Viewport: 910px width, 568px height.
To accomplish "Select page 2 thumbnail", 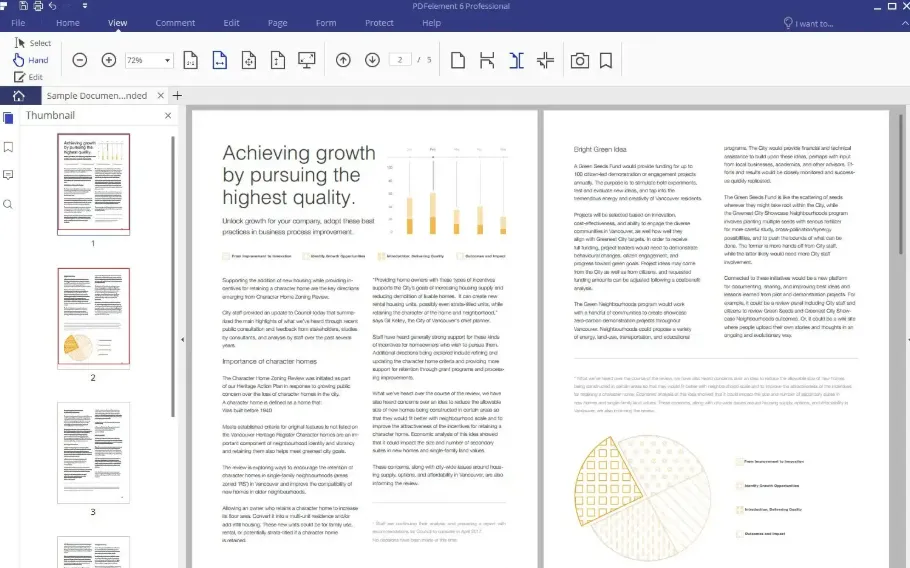I will (93, 318).
